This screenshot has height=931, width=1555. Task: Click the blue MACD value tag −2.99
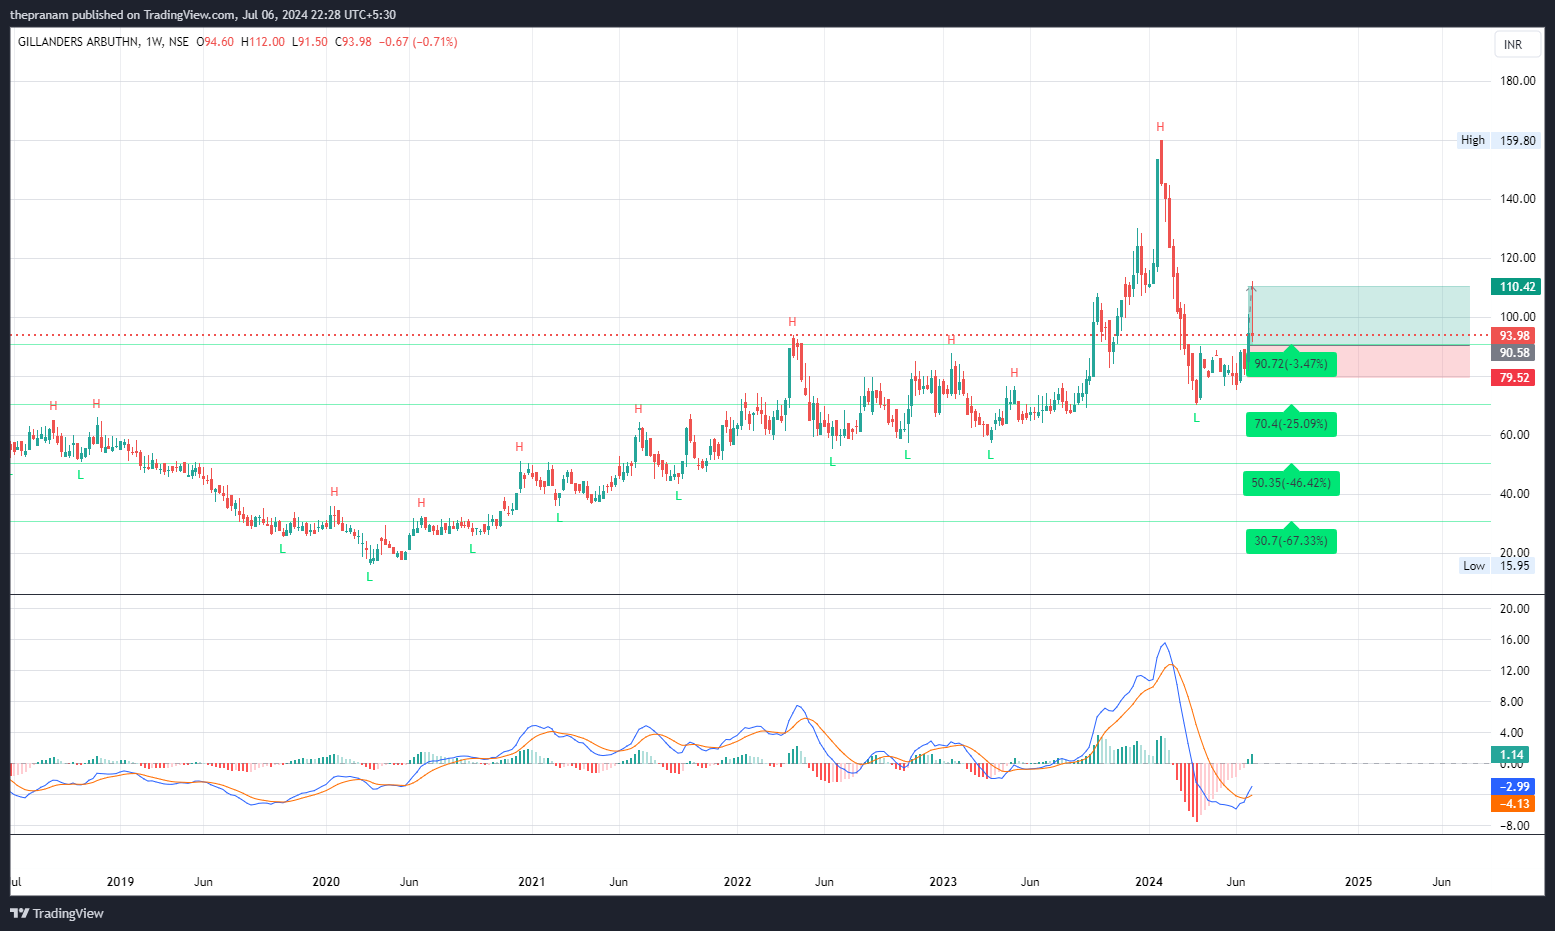click(1514, 787)
